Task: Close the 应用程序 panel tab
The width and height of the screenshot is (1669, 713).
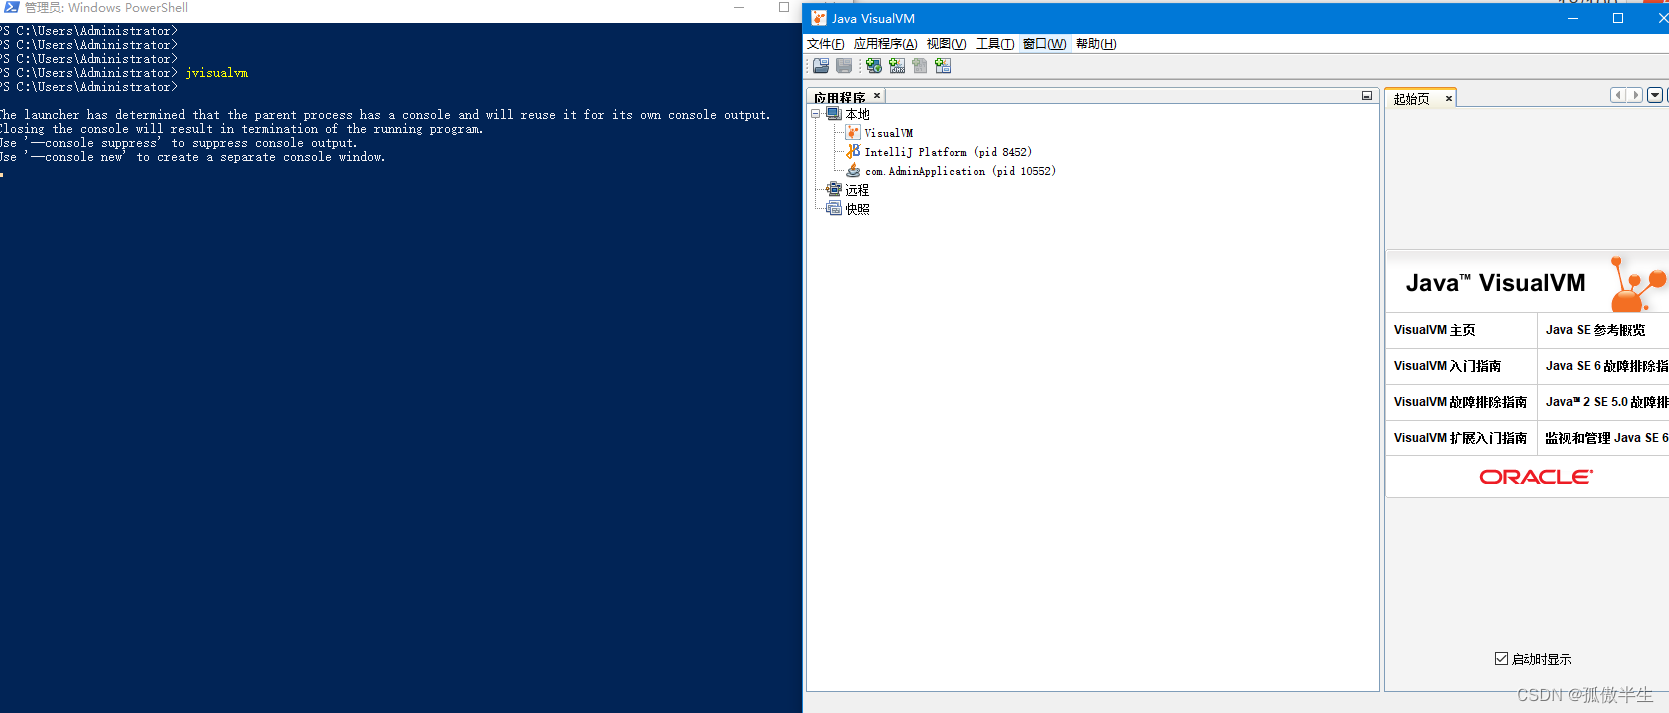Action: (x=877, y=96)
